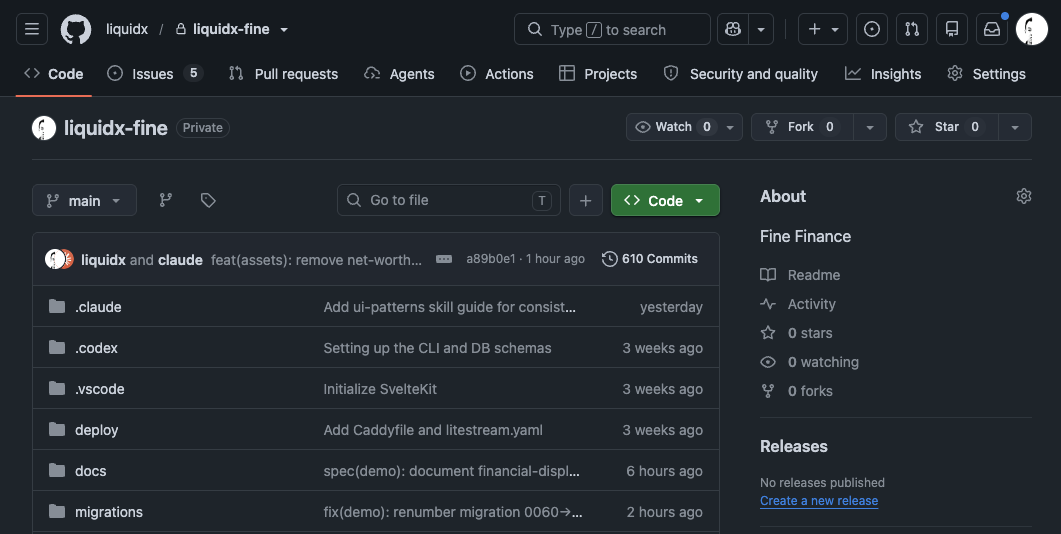Viewport: 1061px width, 534px height.
Task: Switch to the Actions tab
Action: (x=497, y=74)
